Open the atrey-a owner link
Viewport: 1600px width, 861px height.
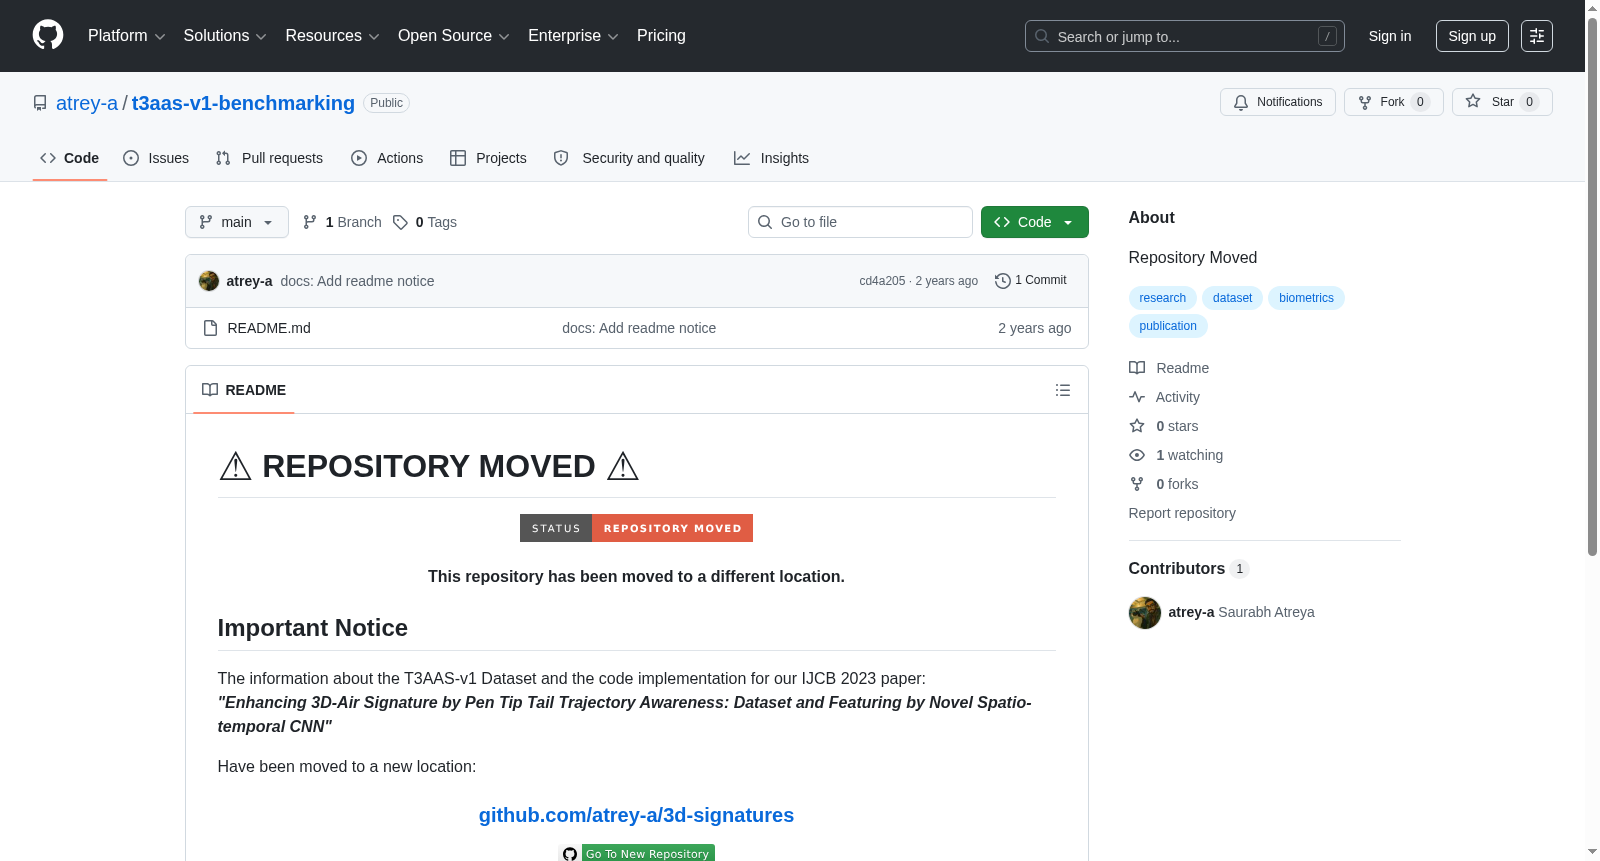click(x=87, y=103)
